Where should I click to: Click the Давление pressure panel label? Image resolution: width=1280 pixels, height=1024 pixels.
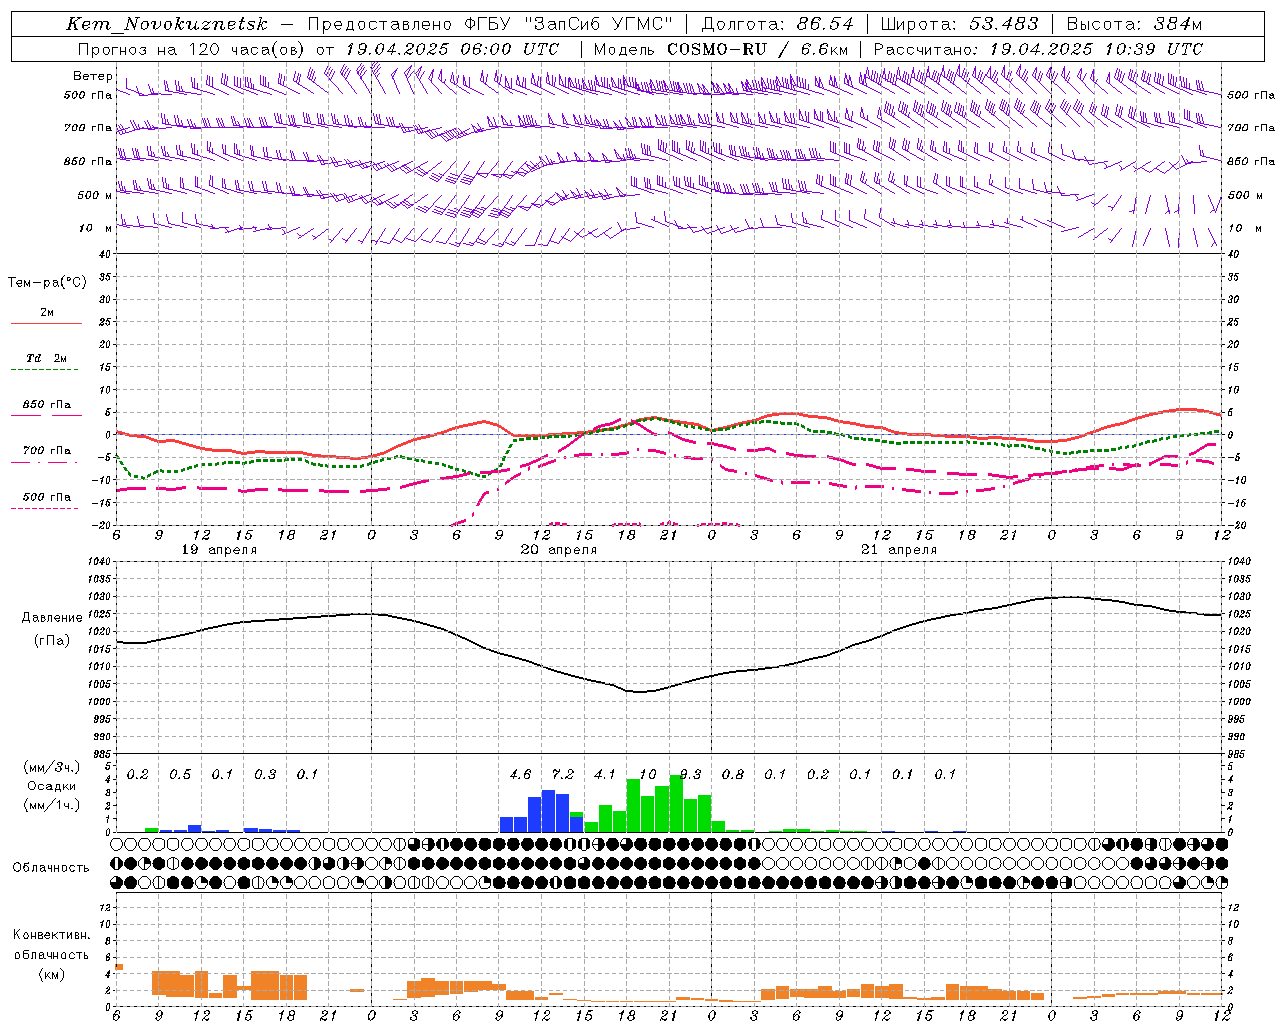[x=52, y=618]
